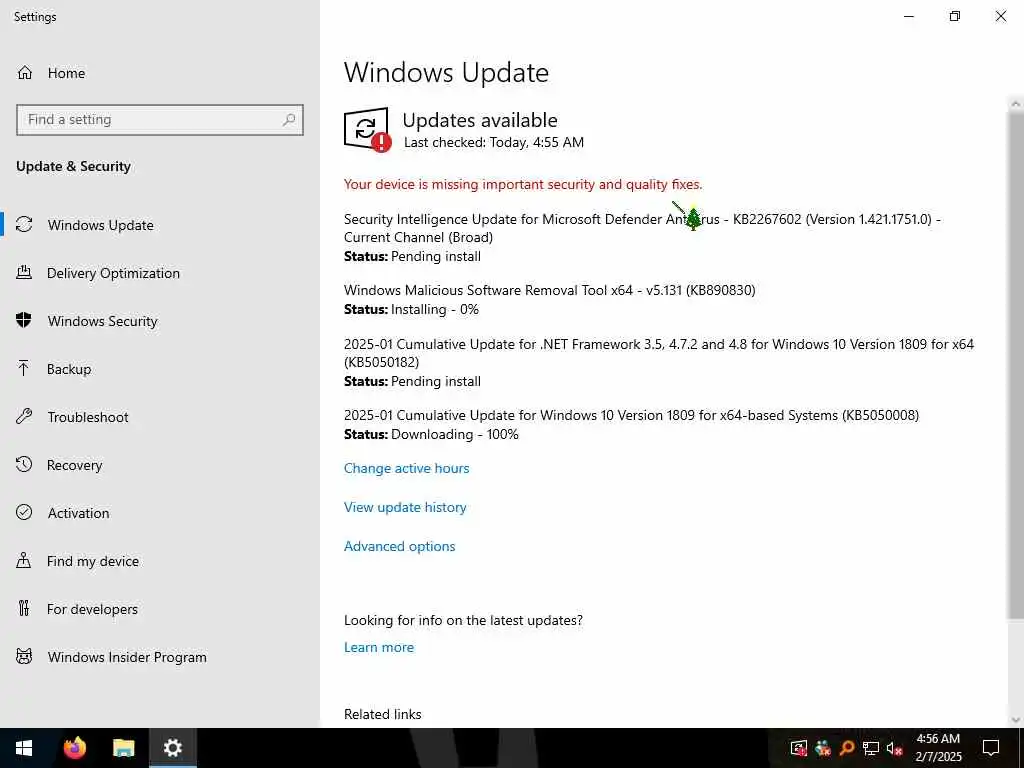This screenshot has height=768, width=1024.
Task: Click the search magnifier in Find a setting
Action: tap(289, 120)
